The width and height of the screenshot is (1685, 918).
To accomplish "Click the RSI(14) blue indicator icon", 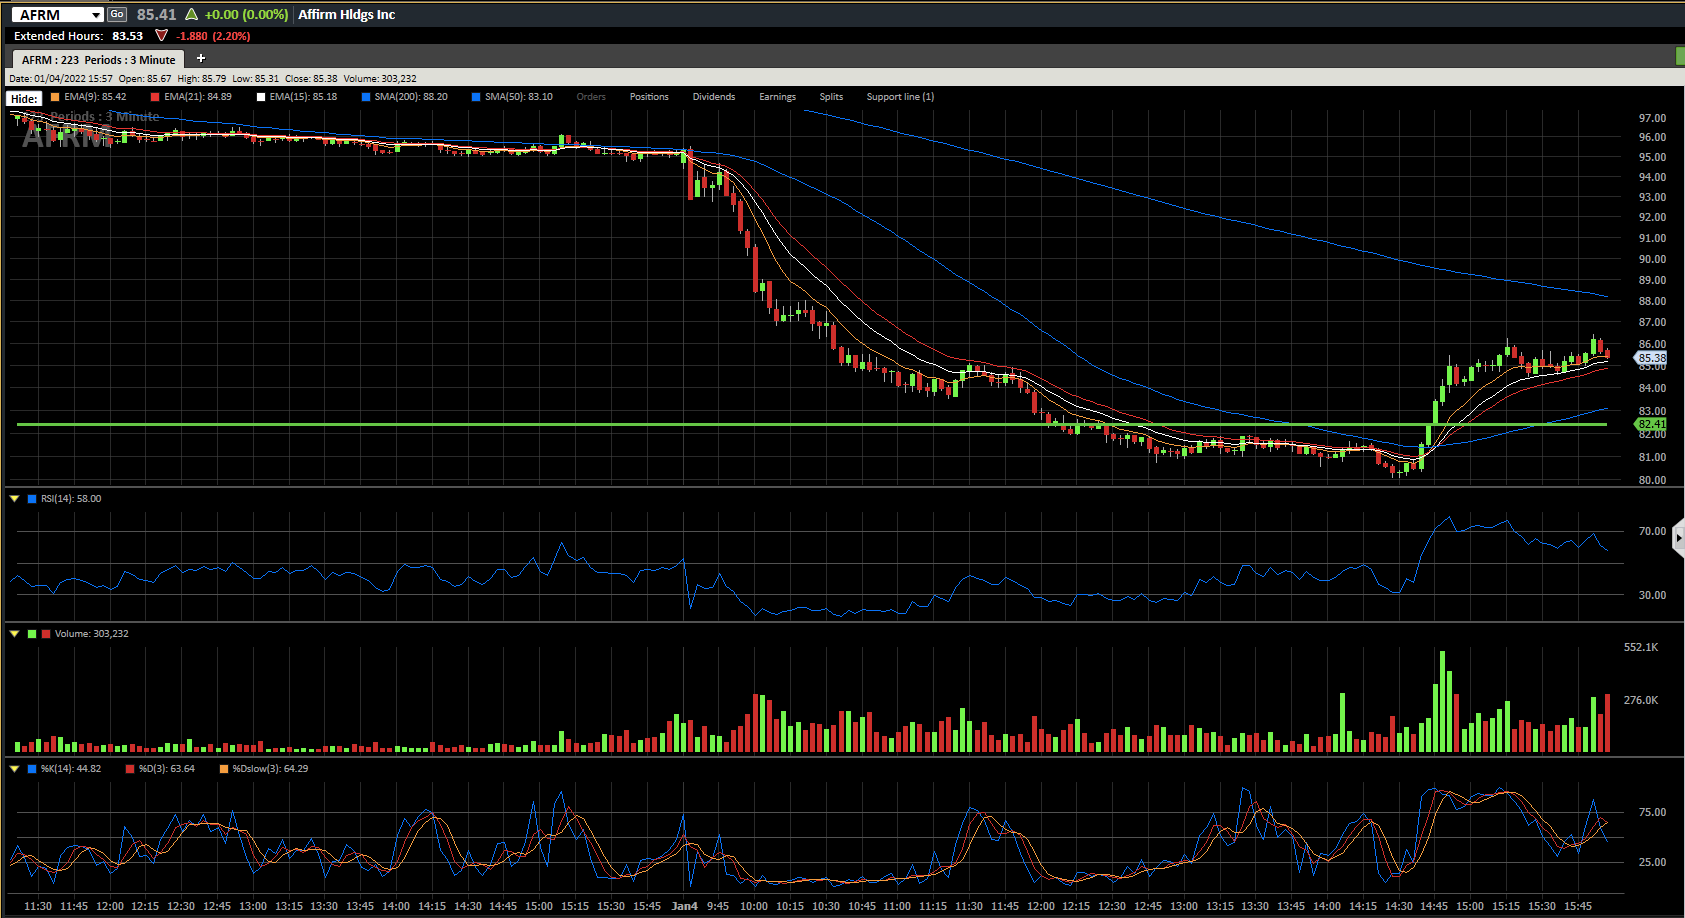I will tap(32, 498).
